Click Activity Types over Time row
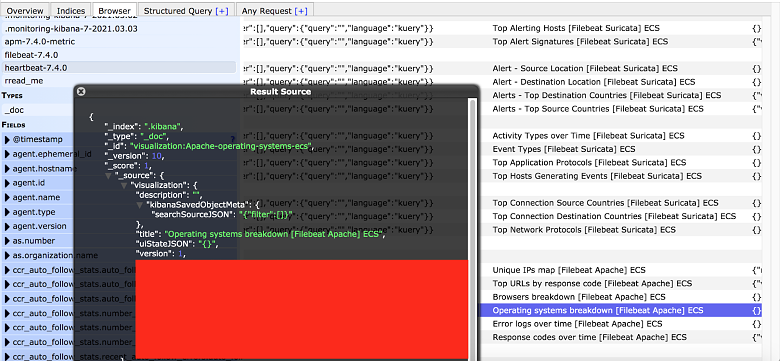780x361 pixels. click(588, 136)
